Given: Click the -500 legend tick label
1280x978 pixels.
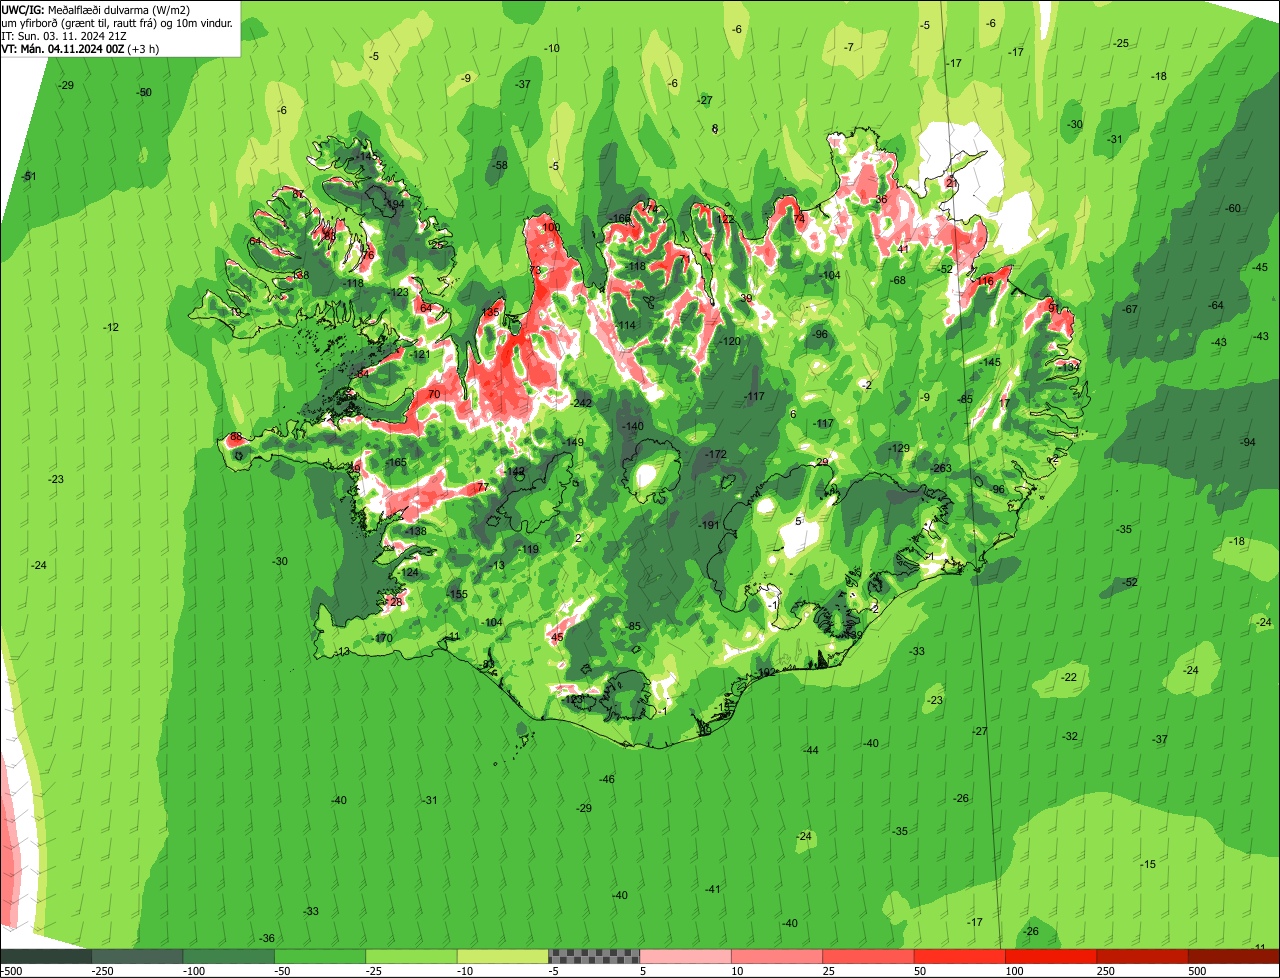Looking at the screenshot, I should (x=10, y=971).
